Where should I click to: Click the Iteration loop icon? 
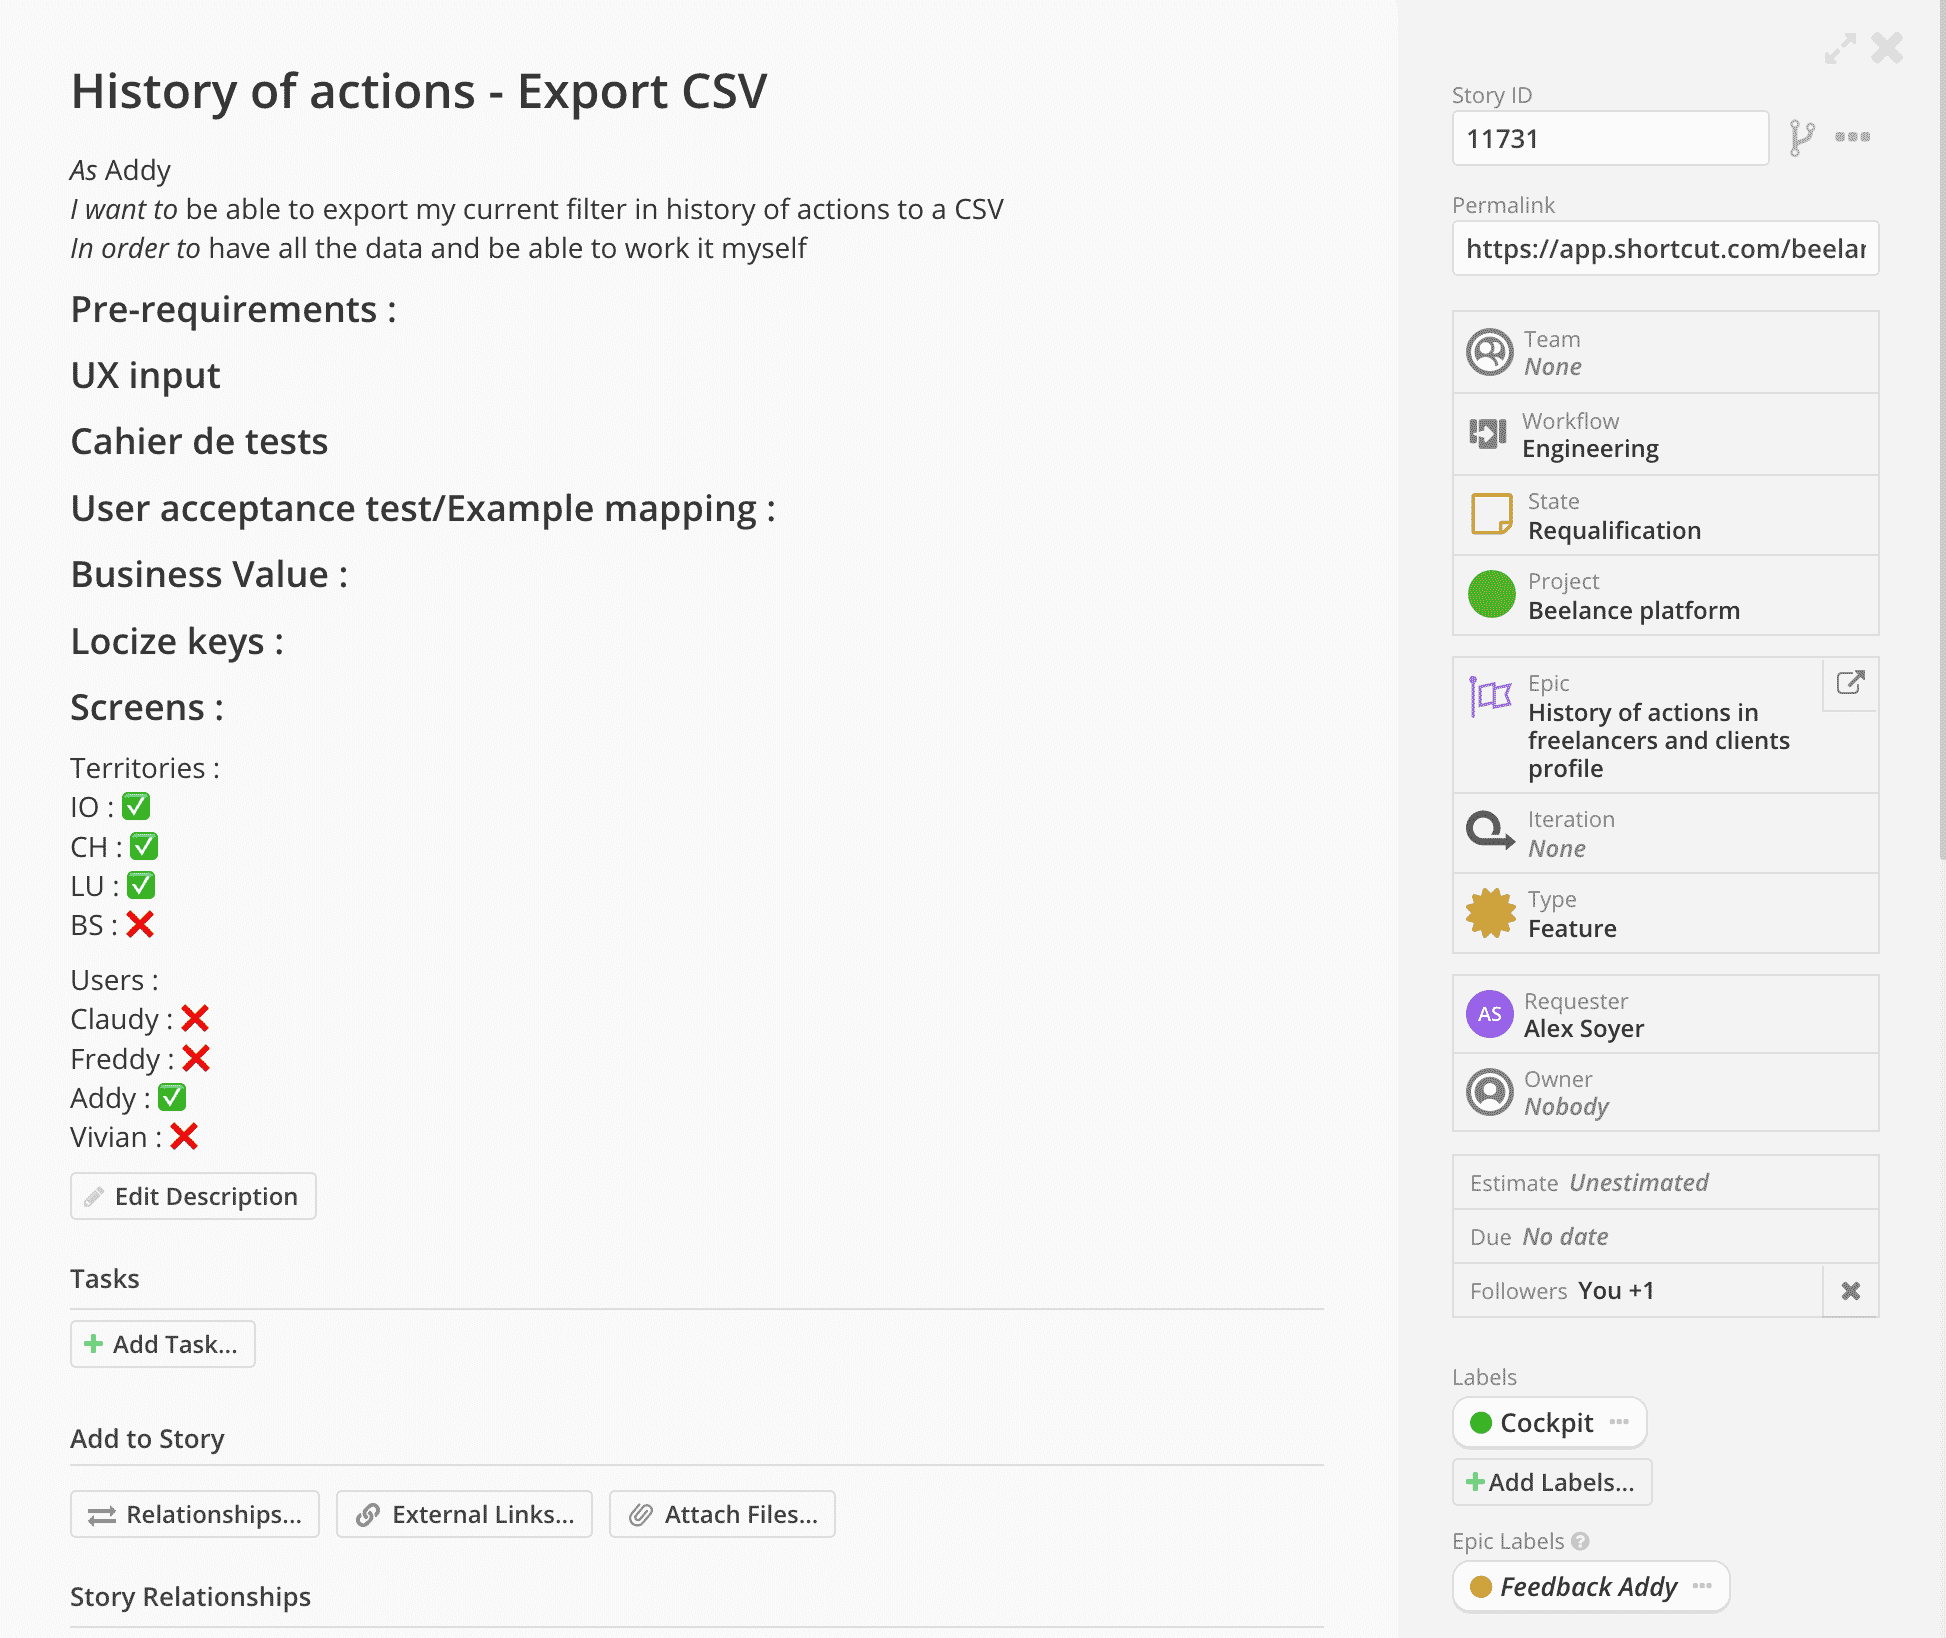coord(1489,832)
